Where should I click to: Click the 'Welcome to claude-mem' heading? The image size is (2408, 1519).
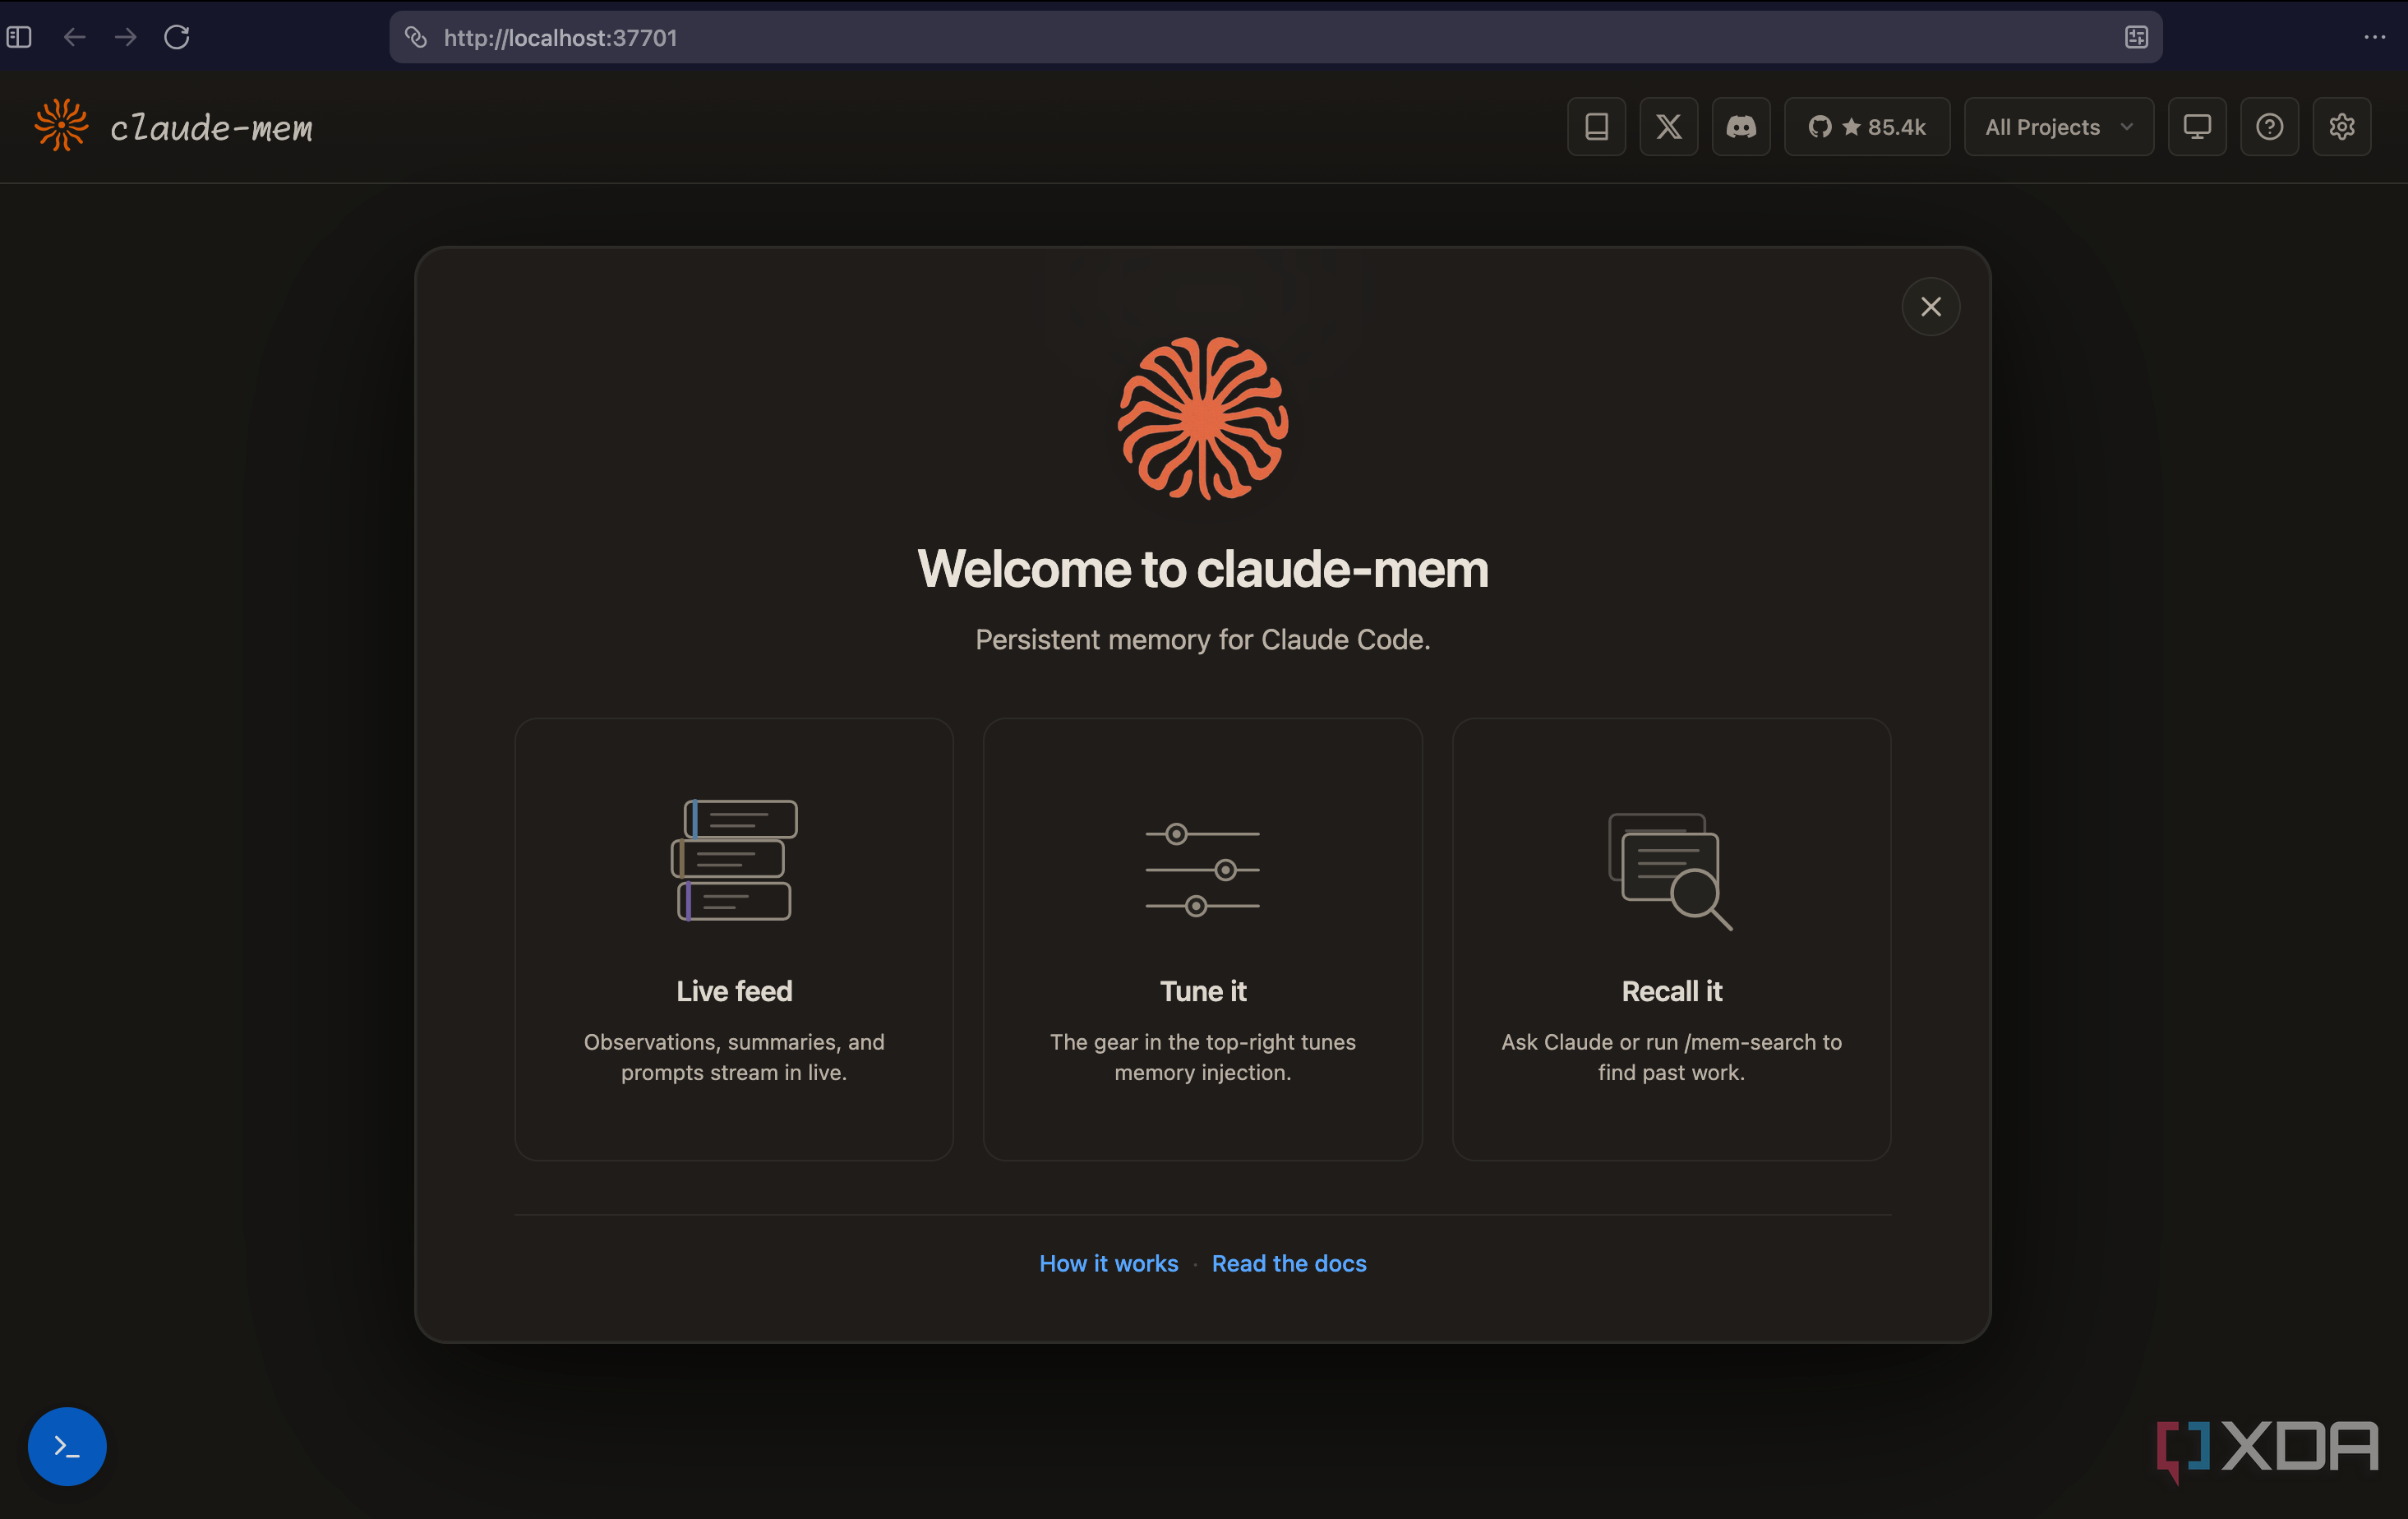(x=1203, y=569)
